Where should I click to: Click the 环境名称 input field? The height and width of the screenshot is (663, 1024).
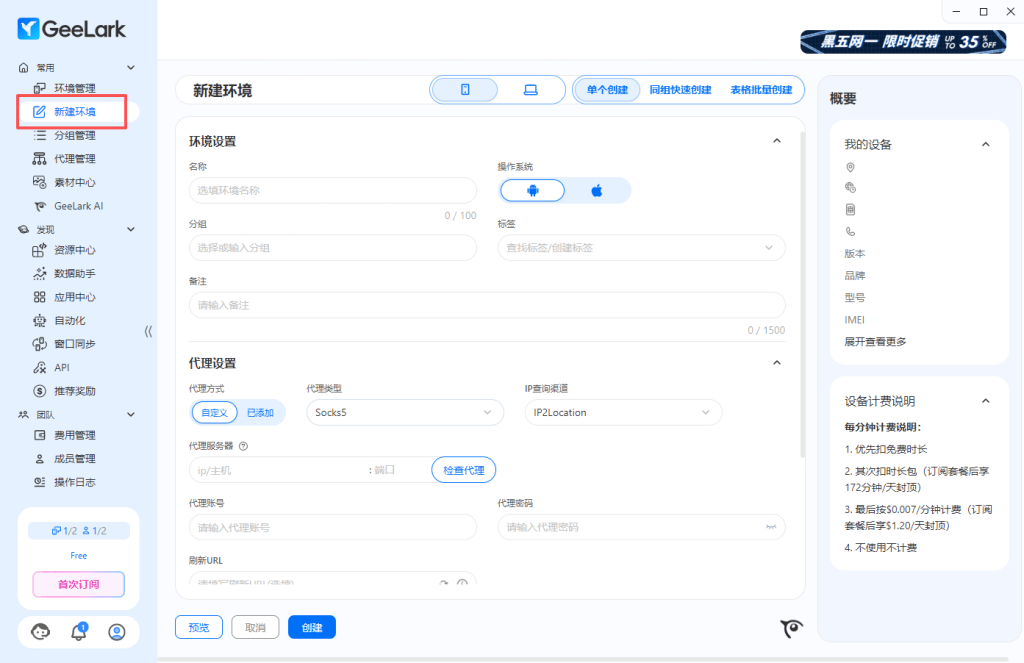332,190
